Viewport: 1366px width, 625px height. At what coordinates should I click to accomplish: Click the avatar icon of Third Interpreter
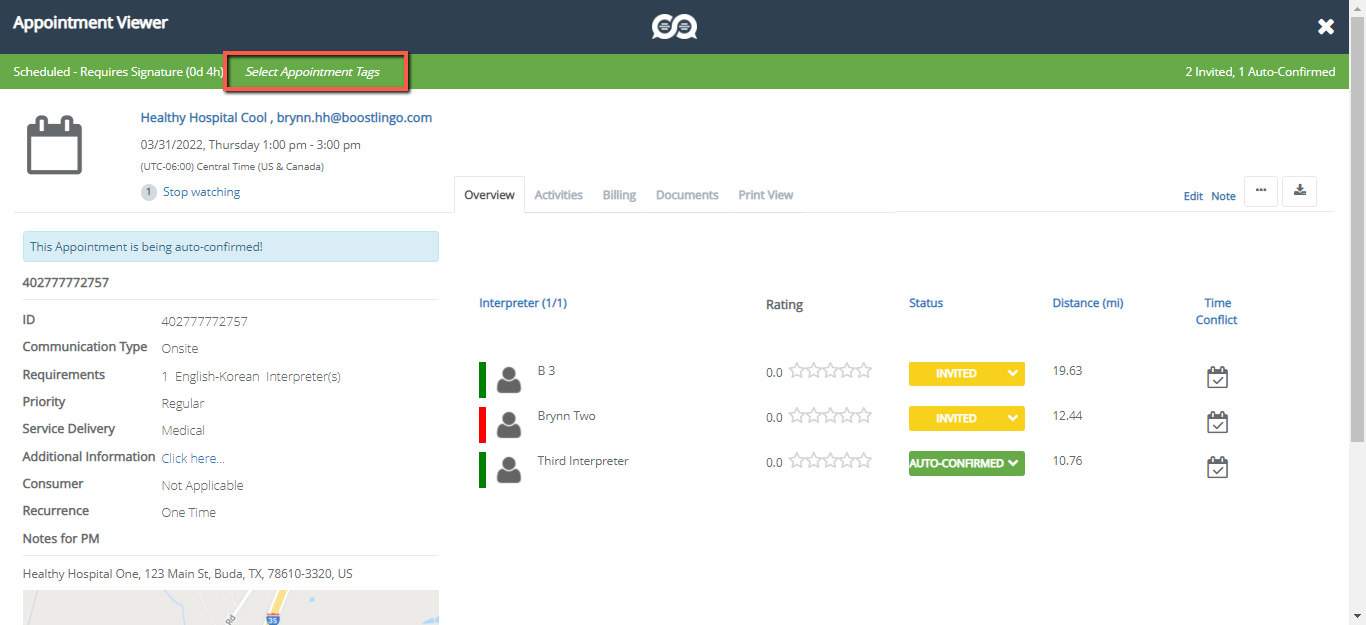coord(509,469)
